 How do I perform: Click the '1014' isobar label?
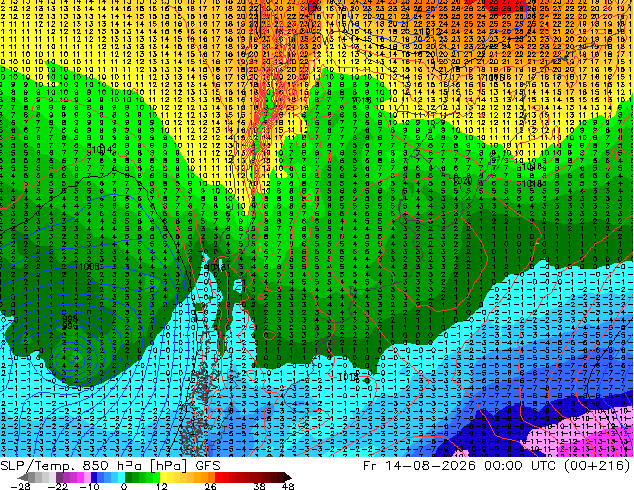click(102, 150)
